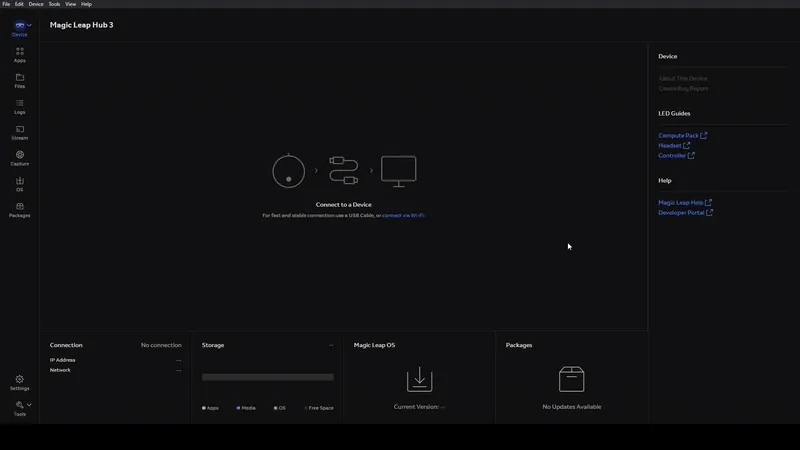Open the Controller LED guide link

click(671, 156)
